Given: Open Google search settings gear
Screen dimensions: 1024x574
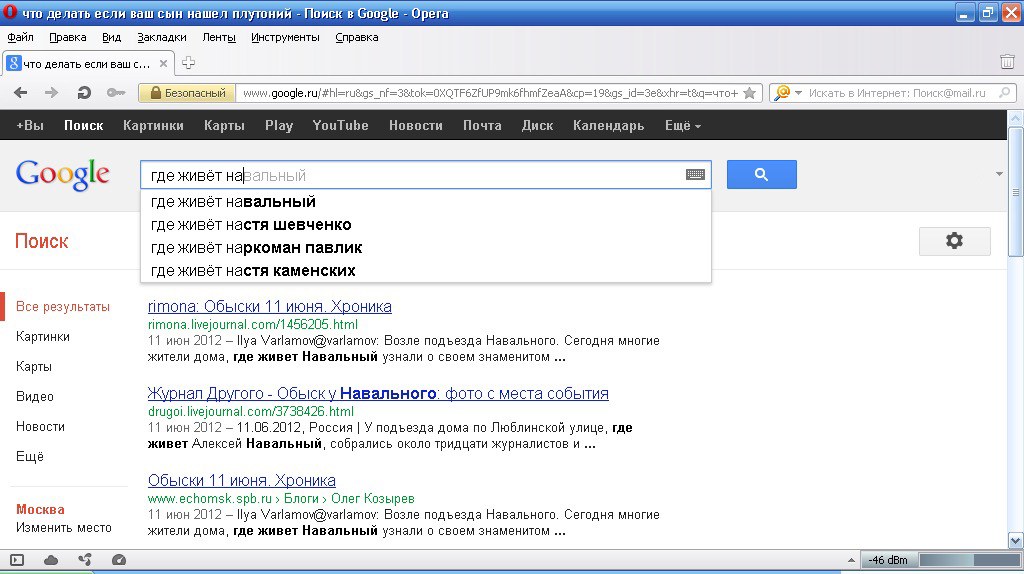Looking at the screenshot, I should [954, 240].
